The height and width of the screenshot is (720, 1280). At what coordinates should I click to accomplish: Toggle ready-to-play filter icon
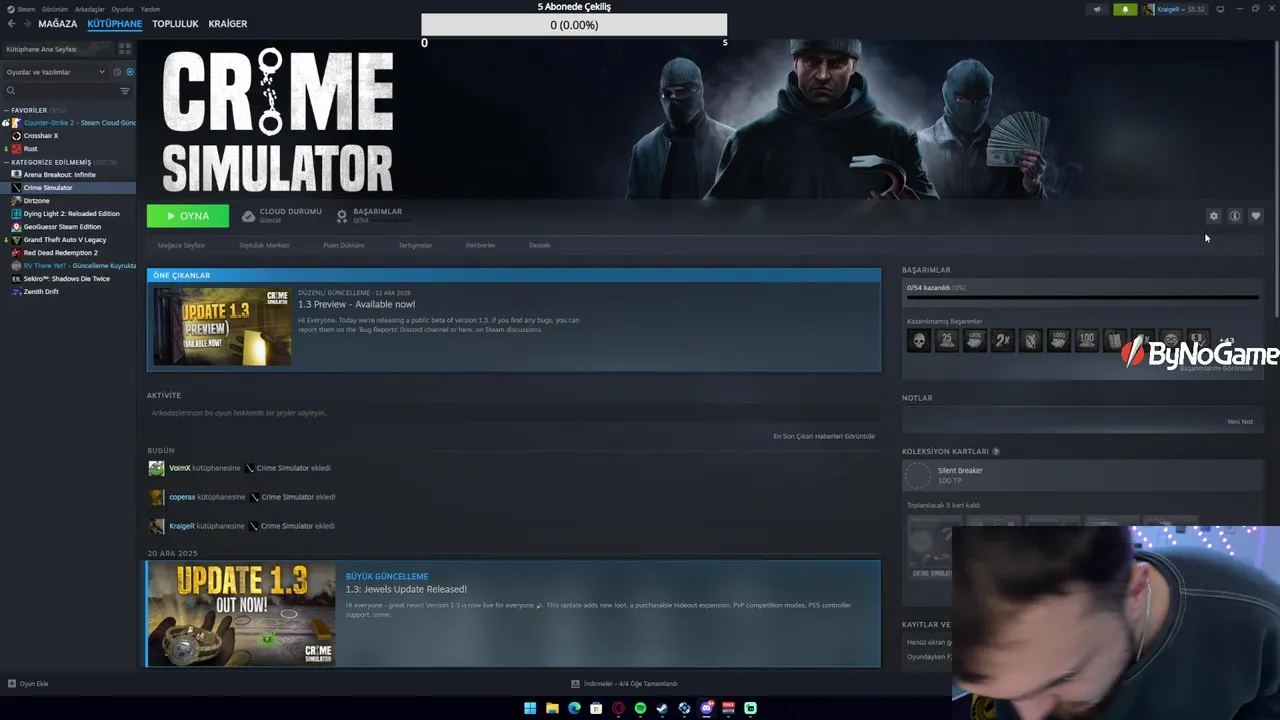[x=130, y=72]
